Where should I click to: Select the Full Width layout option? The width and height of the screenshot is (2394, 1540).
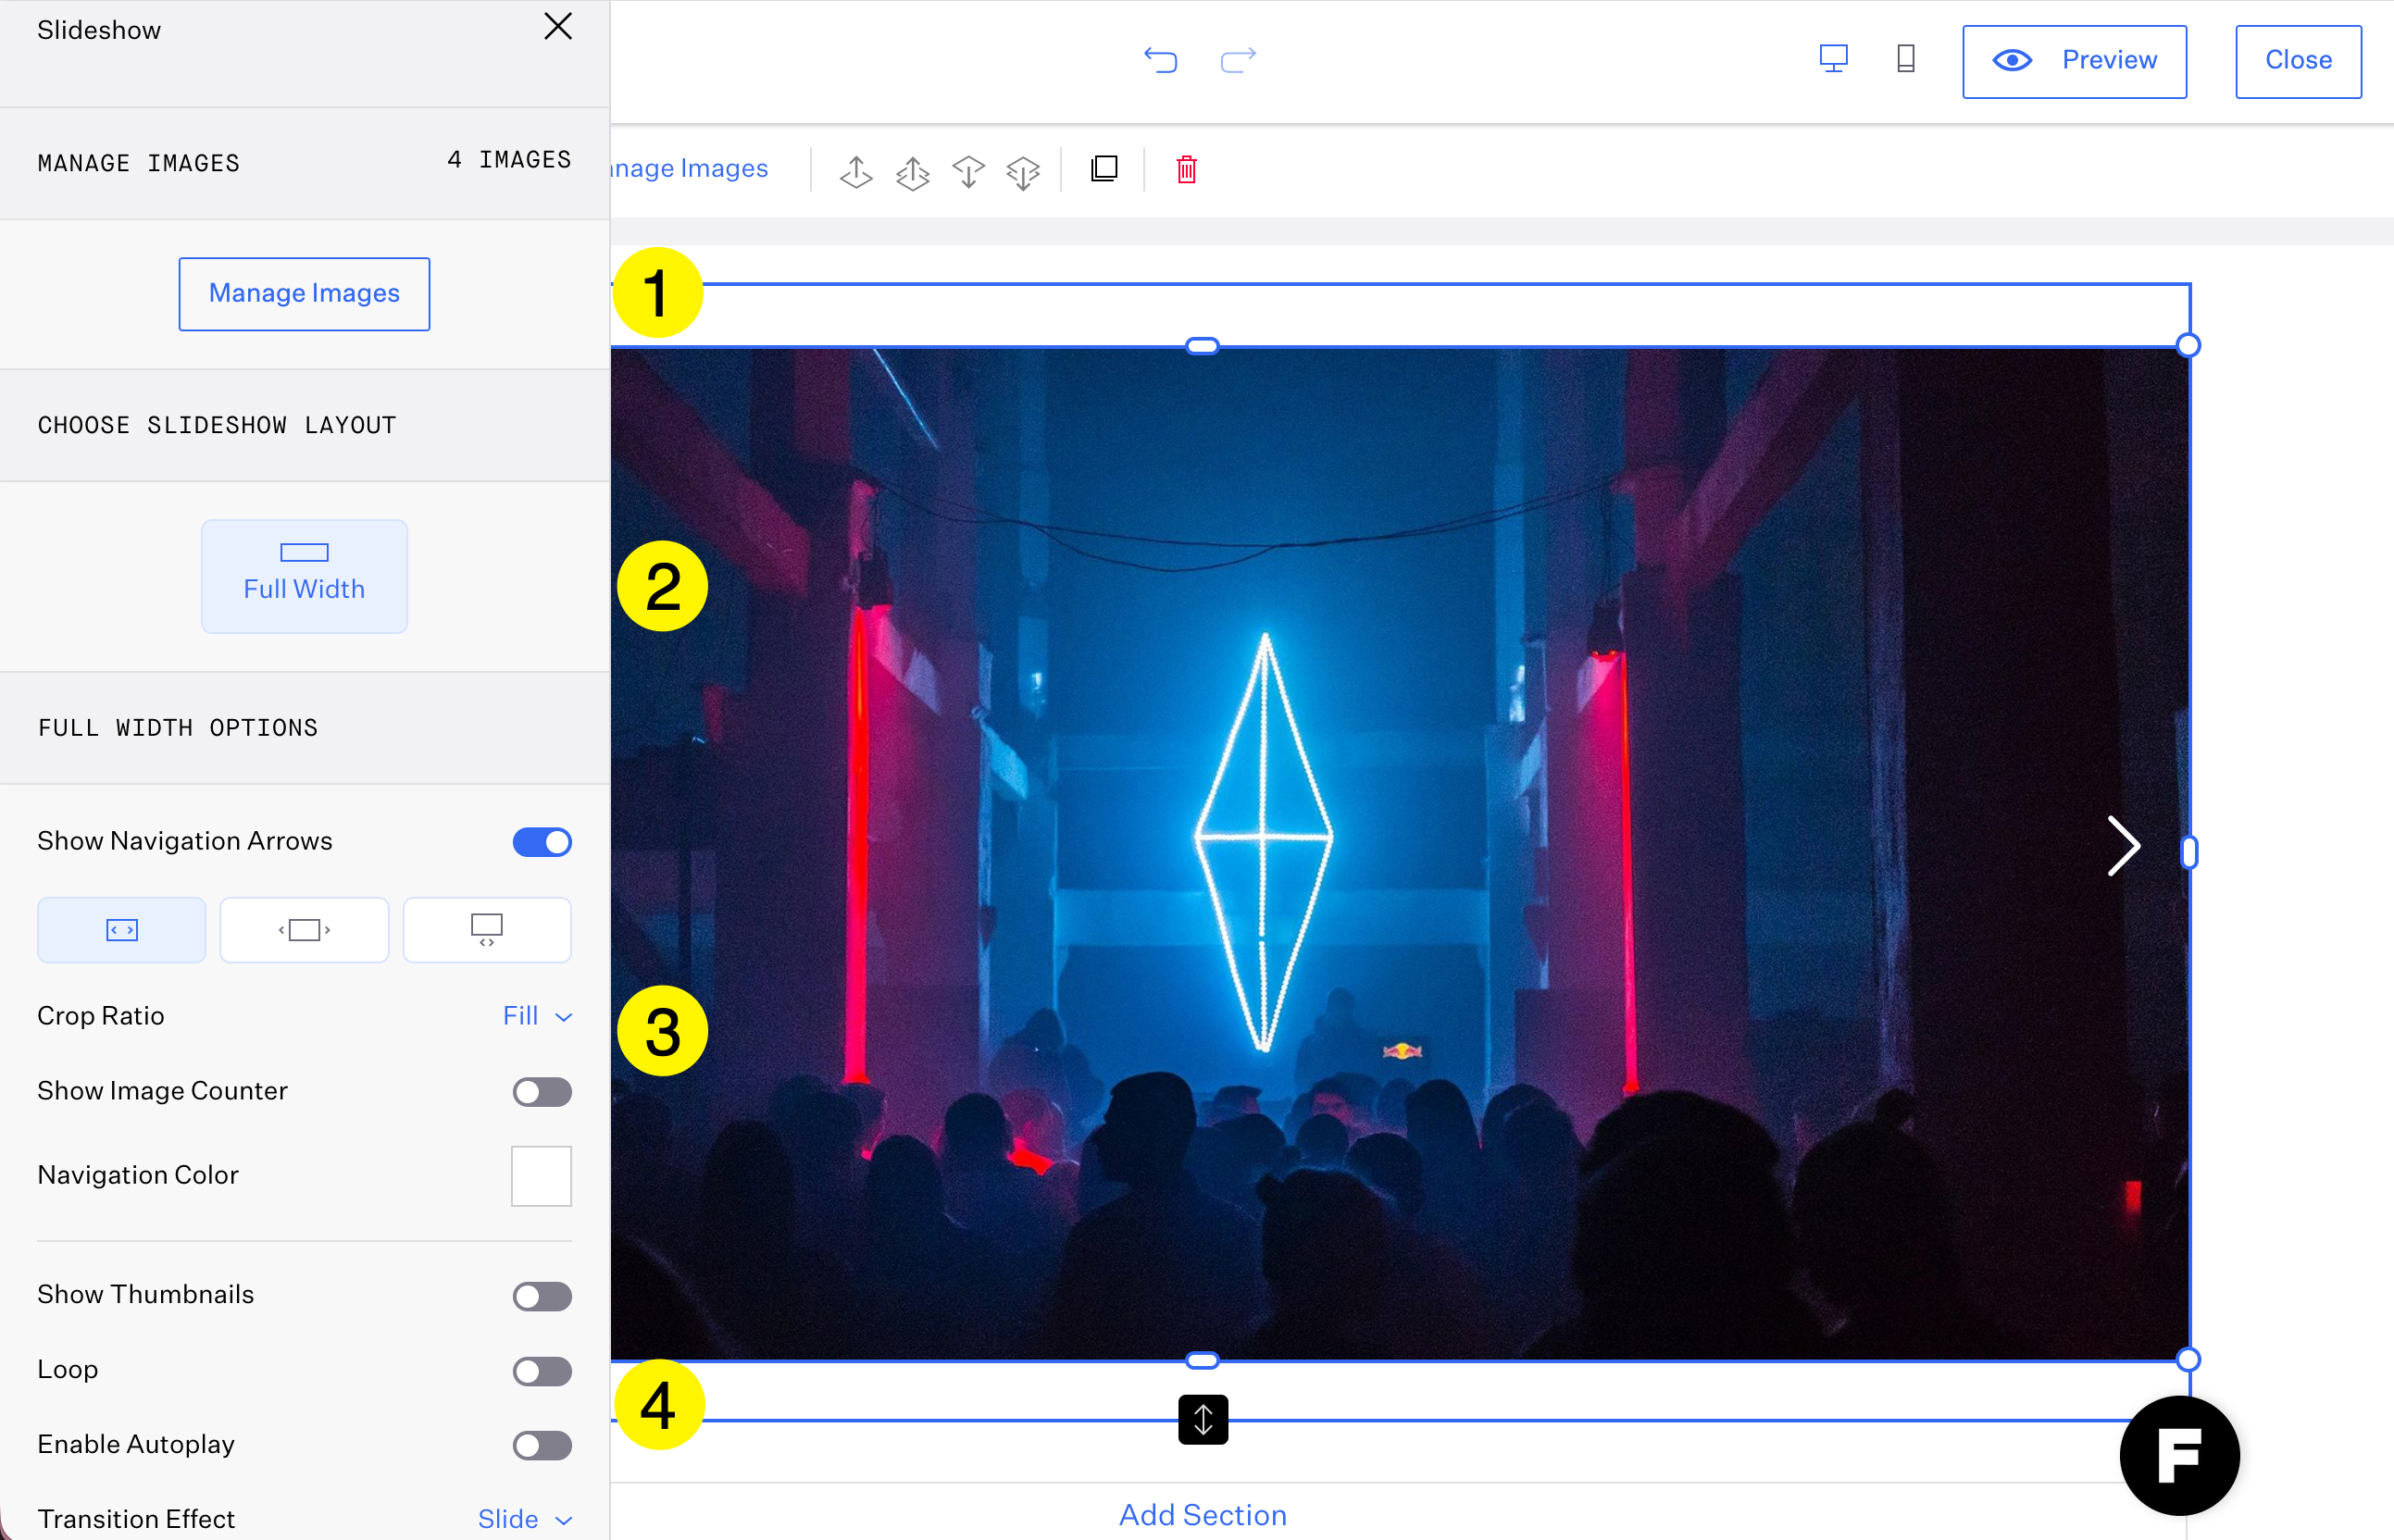tap(304, 576)
